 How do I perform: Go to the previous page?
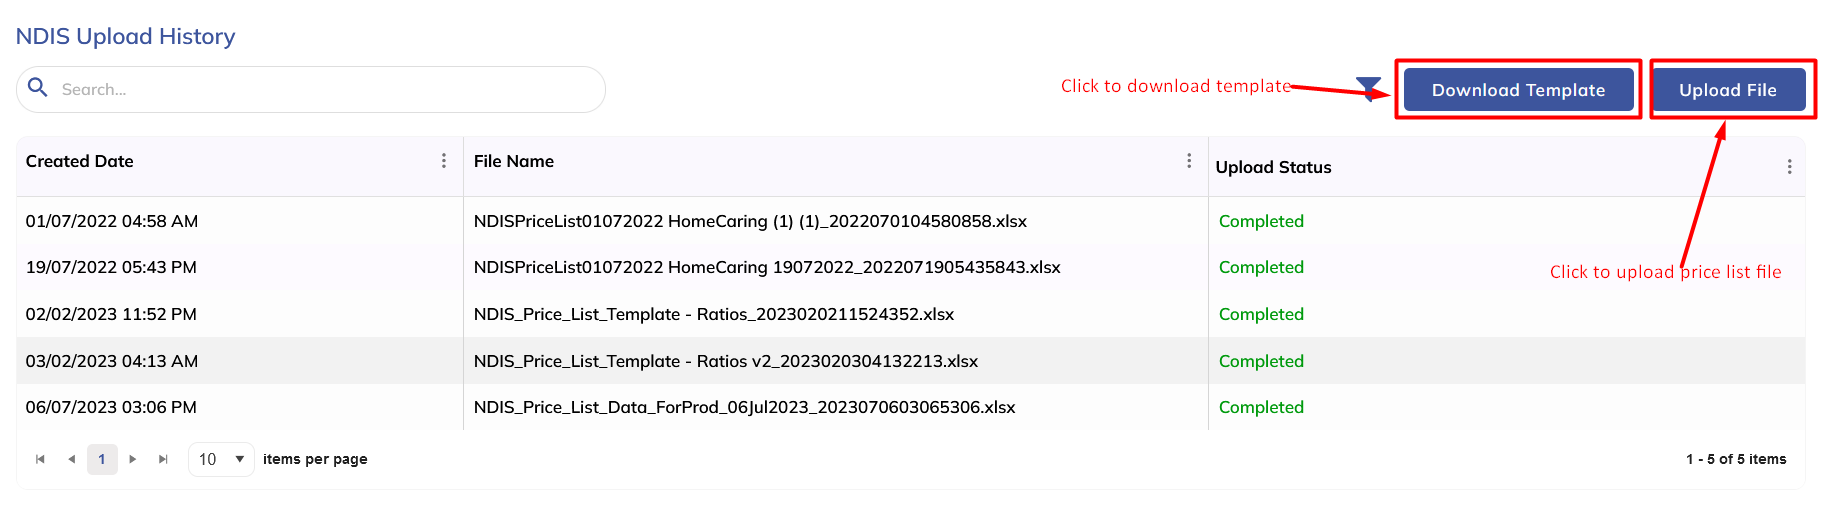point(71,459)
